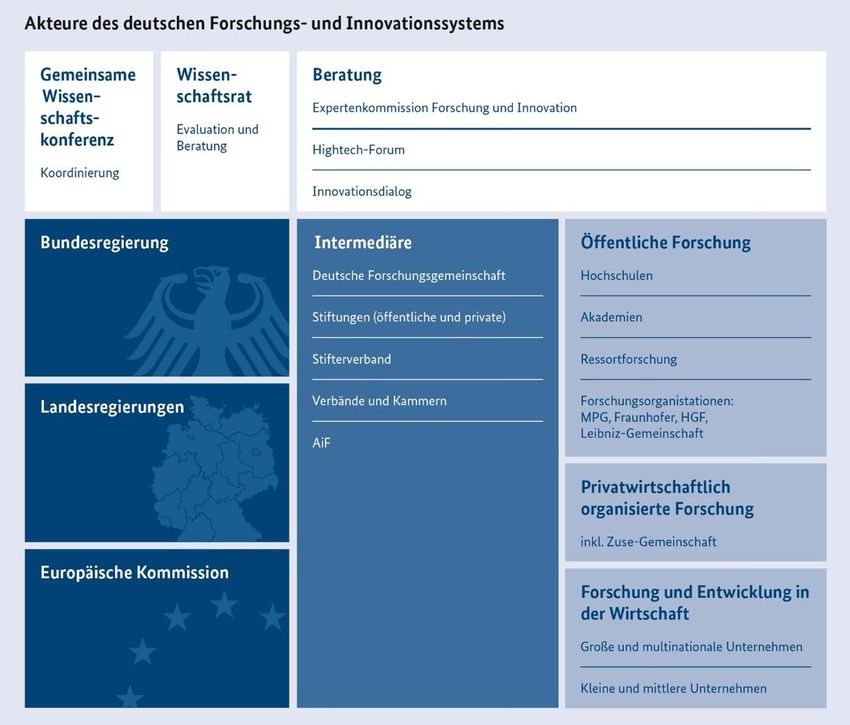Click 'Große und multinationale Unternehmen'
850x725 pixels.
[692, 646]
